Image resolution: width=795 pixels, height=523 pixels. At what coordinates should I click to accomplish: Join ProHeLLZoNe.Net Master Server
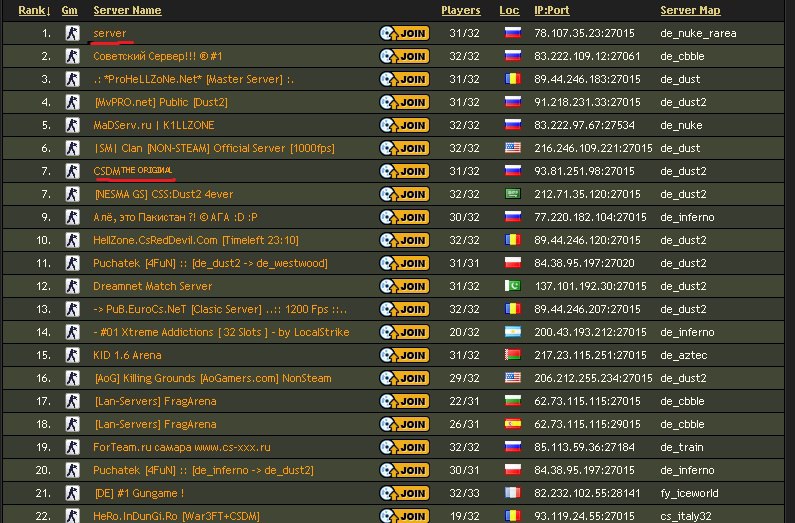(x=405, y=79)
